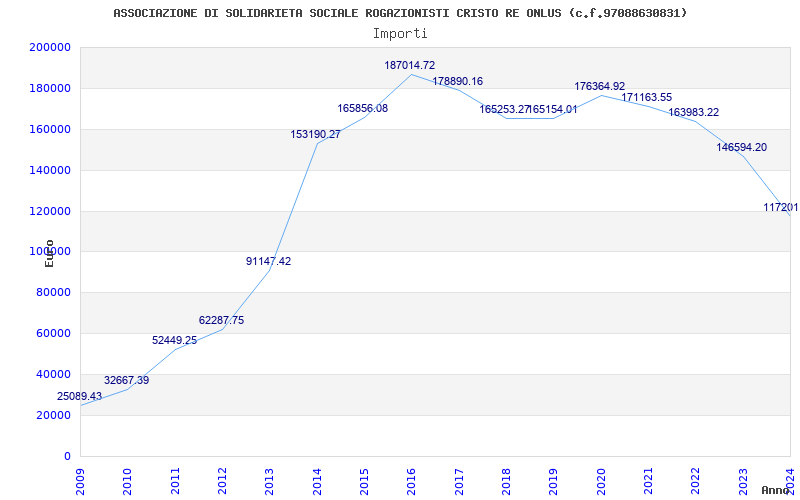800x500 pixels.
Task: Select value label 176364.92
Action: pyautogui.click(x=599, y=86)
